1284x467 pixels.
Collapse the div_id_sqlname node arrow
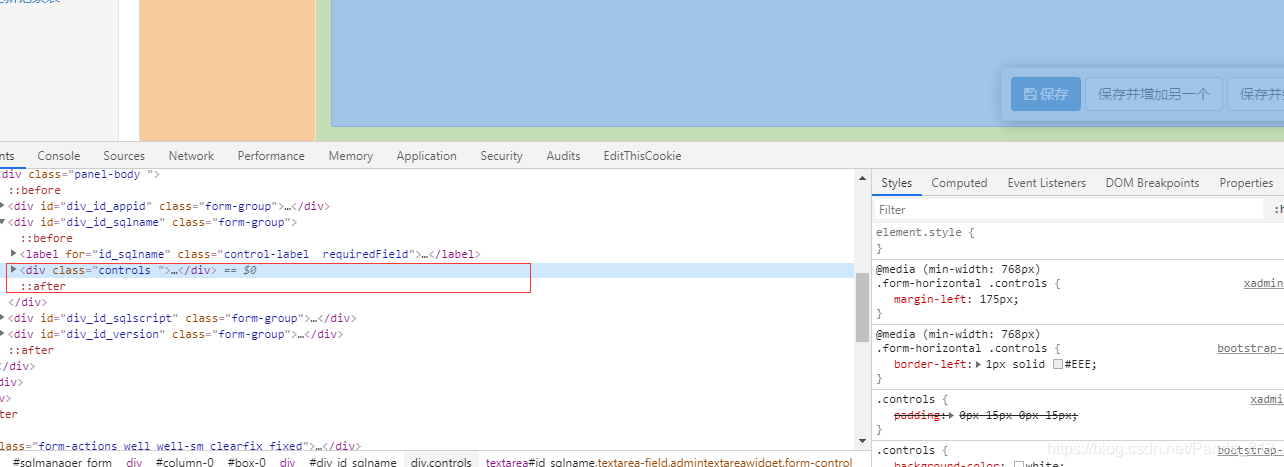tap(3, 222)
